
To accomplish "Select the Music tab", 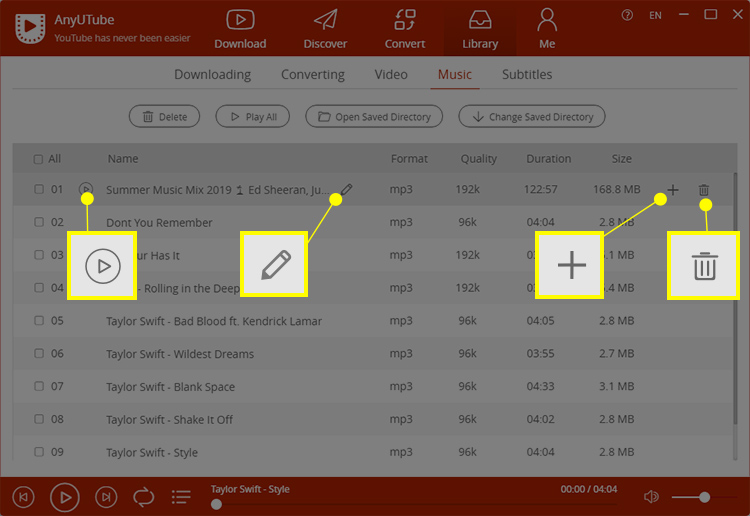I will pos(455,75).
